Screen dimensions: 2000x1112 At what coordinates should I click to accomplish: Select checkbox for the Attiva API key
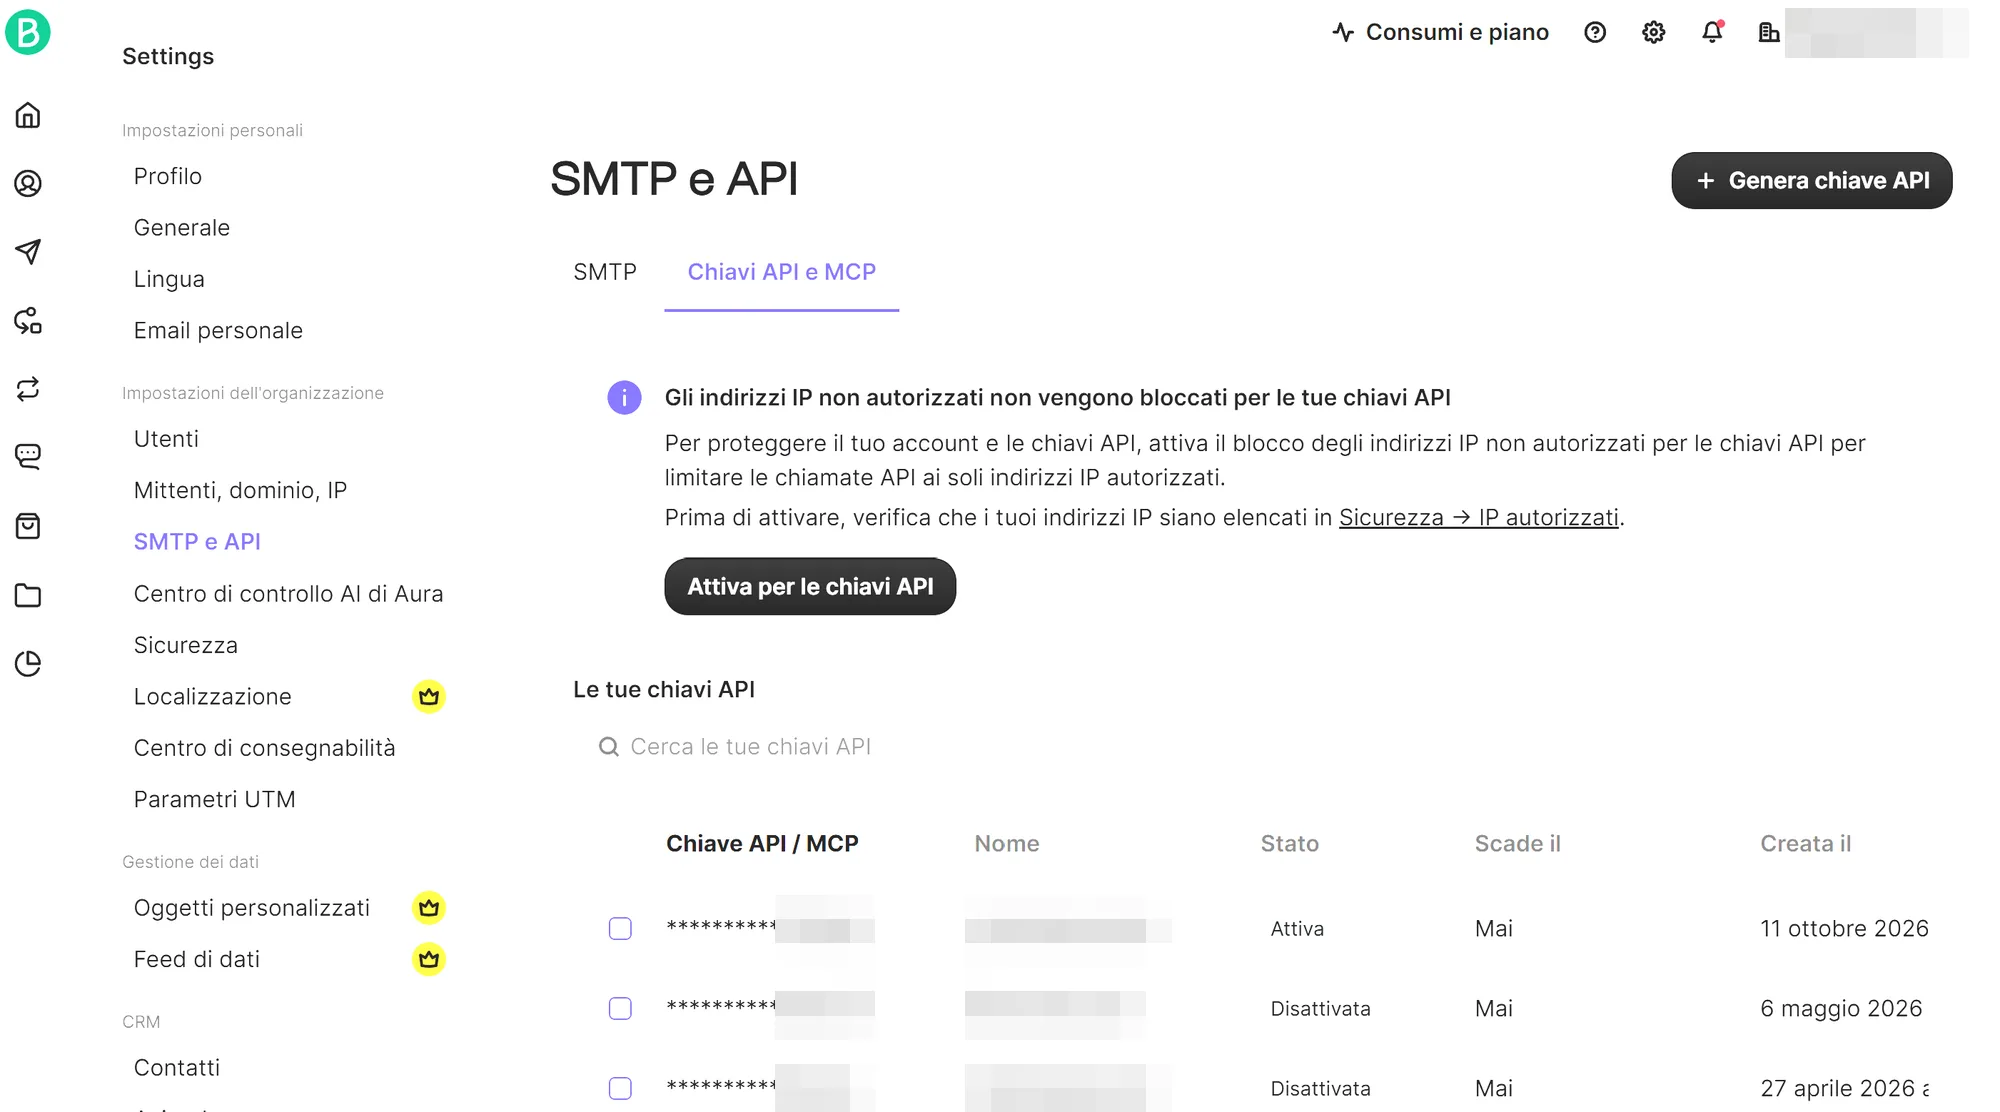[620, 928]
